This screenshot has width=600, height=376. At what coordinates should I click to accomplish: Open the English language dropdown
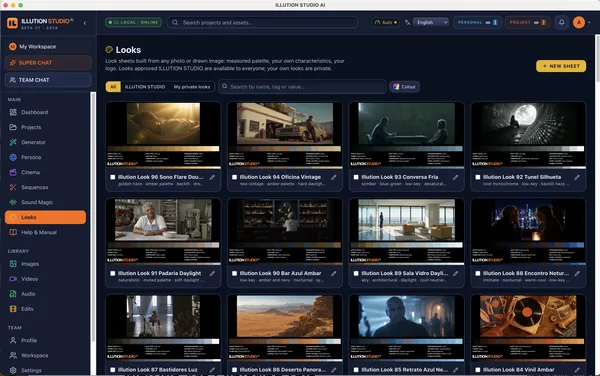(x=431, y=23)
